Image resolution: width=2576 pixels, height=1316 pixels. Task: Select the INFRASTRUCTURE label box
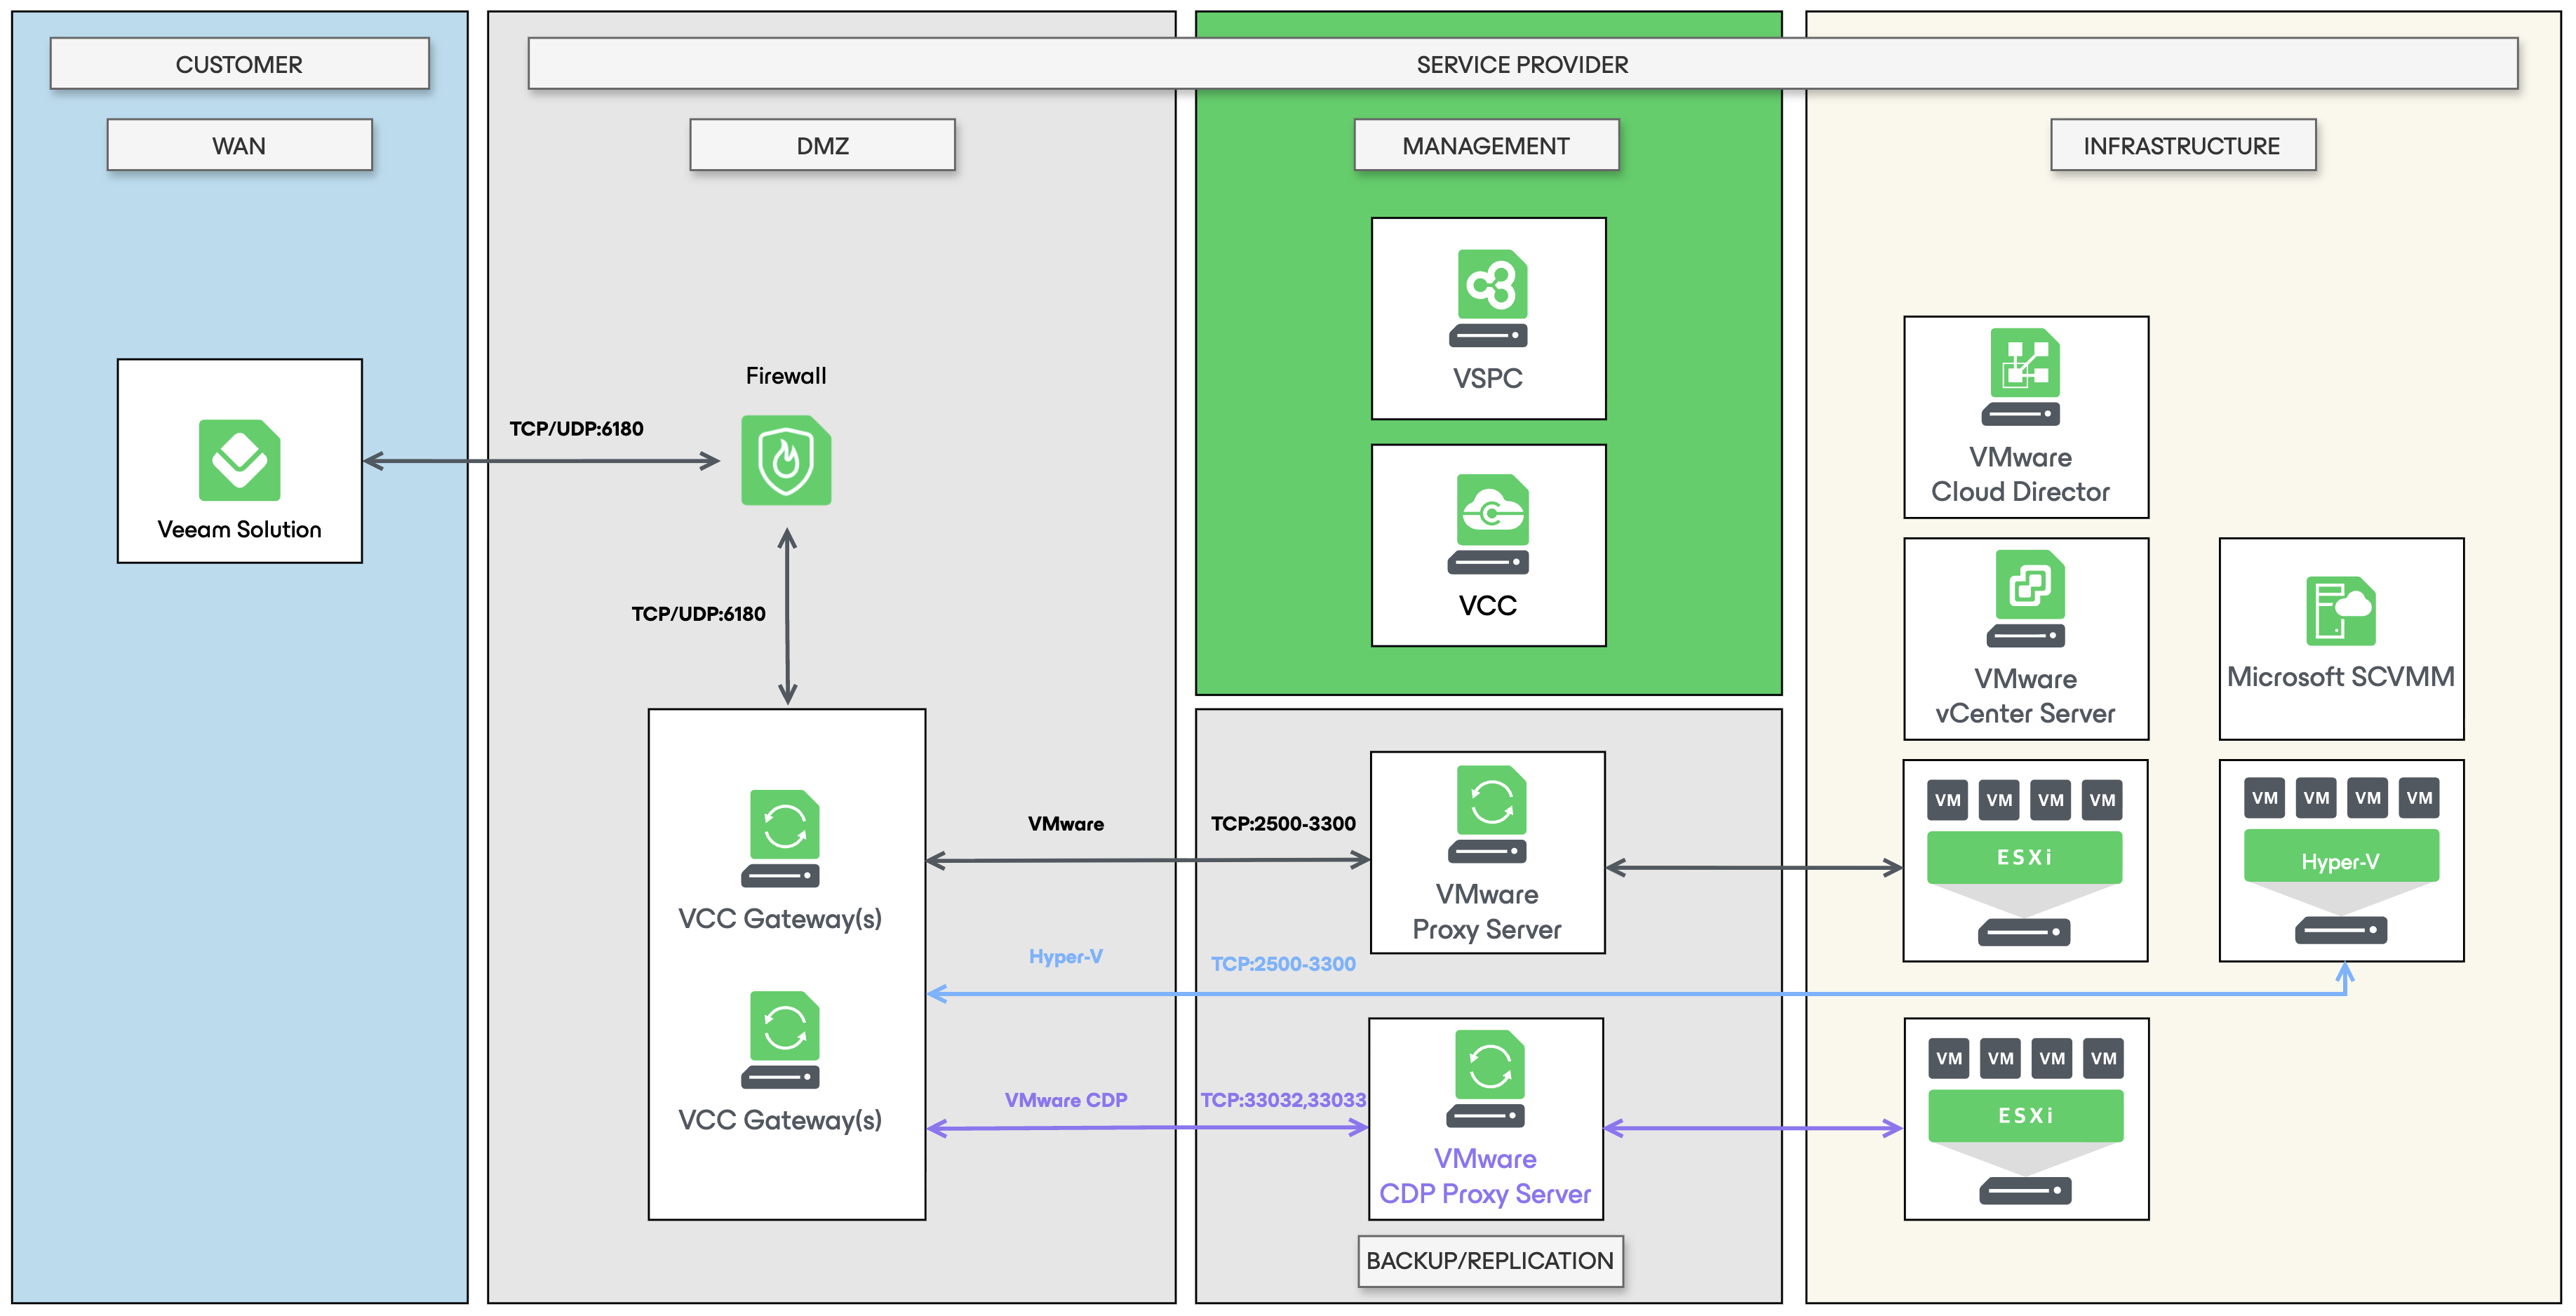coord(2183,145)
